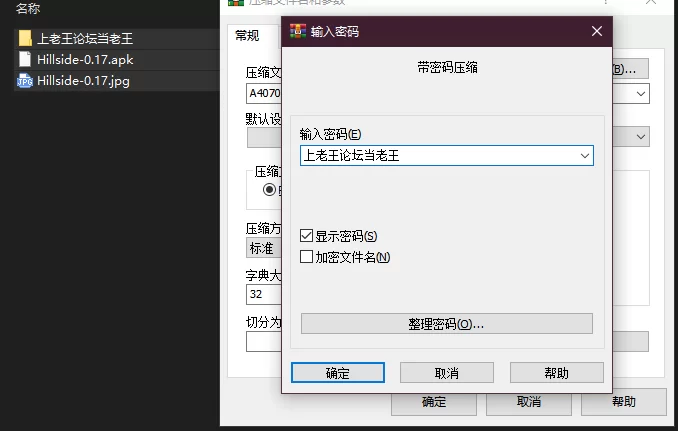Click the 标准 compression method box
The width and height of the screenshot is (678, 431).
[264, 249]
